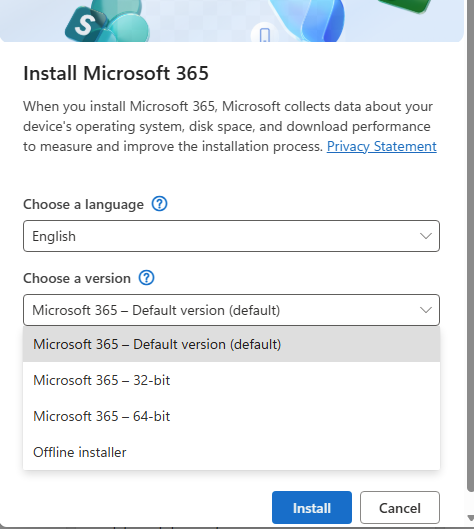Pick the Offline installer option
Image resolution: width=474 pixels, height=529 pixels.
click(x=231, y=452)
